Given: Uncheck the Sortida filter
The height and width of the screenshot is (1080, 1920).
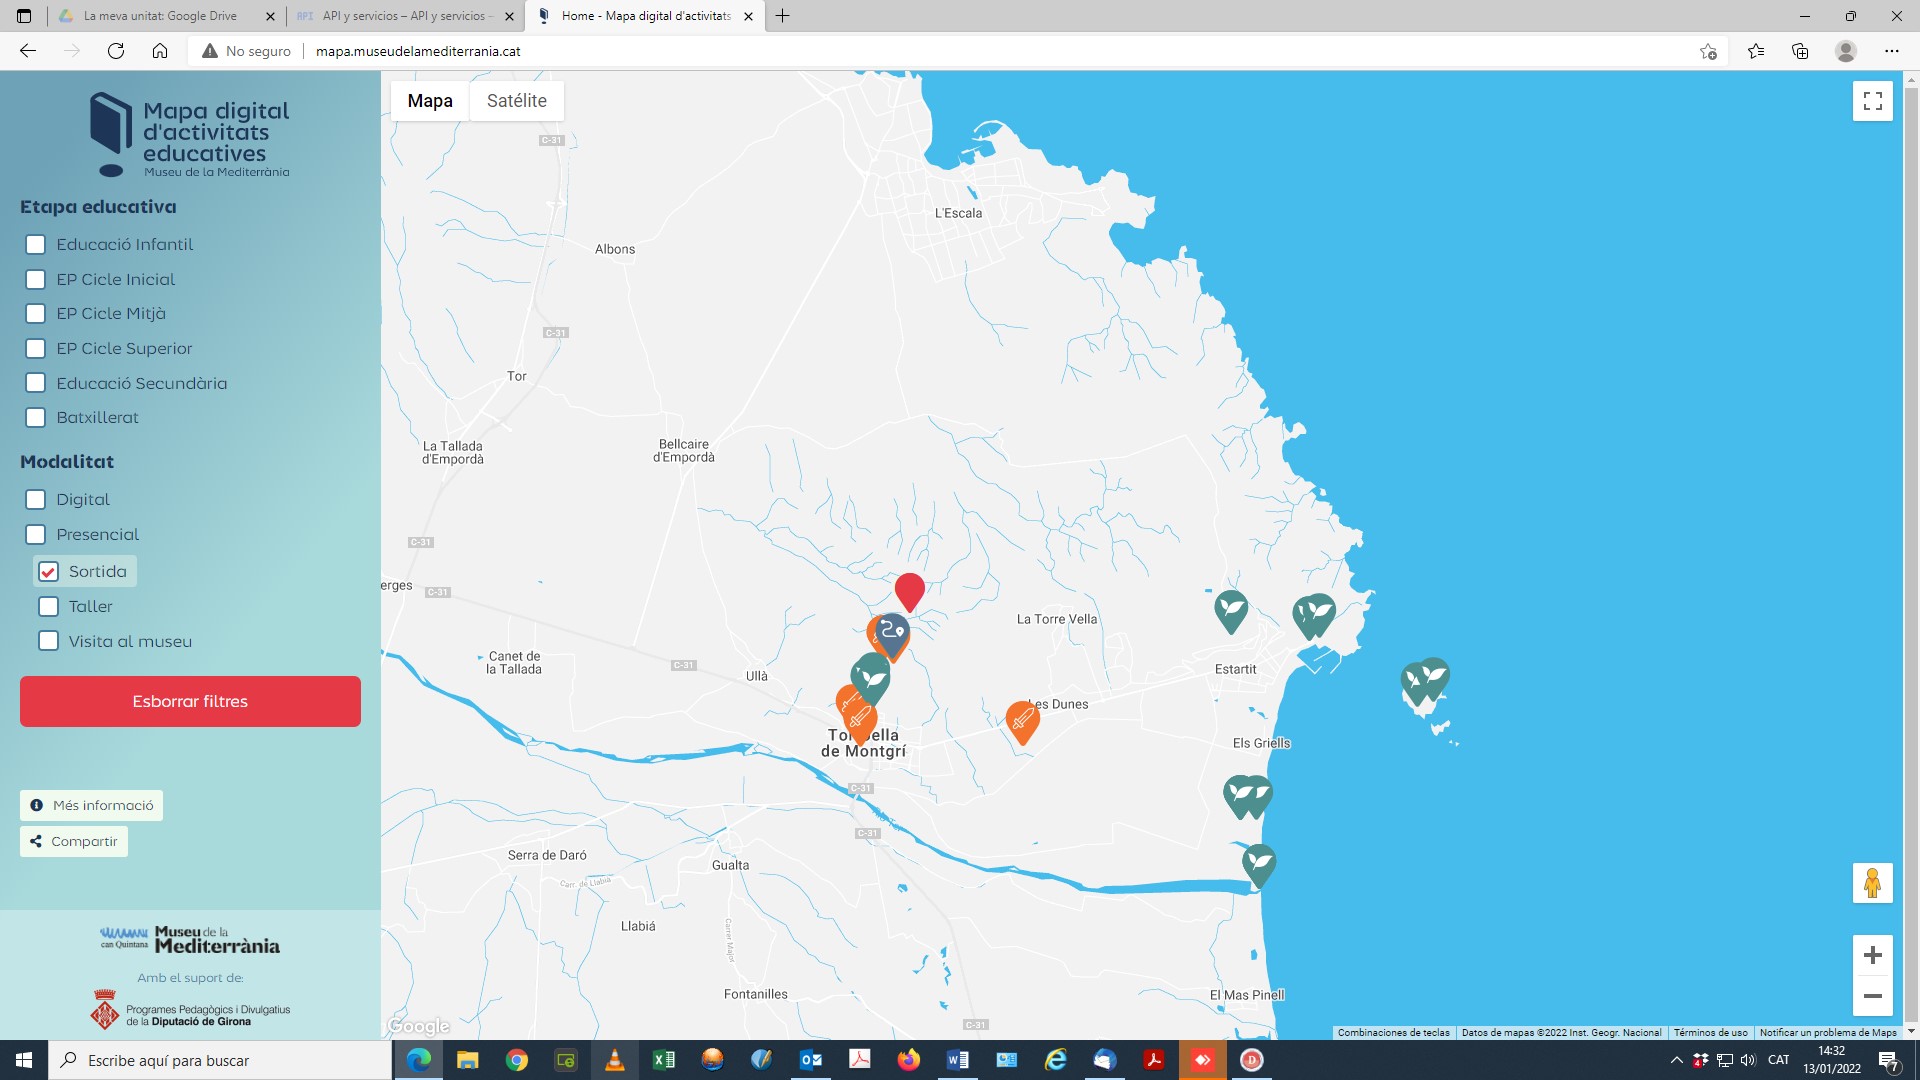Looking at the screenshot, I should click(47, 571).
